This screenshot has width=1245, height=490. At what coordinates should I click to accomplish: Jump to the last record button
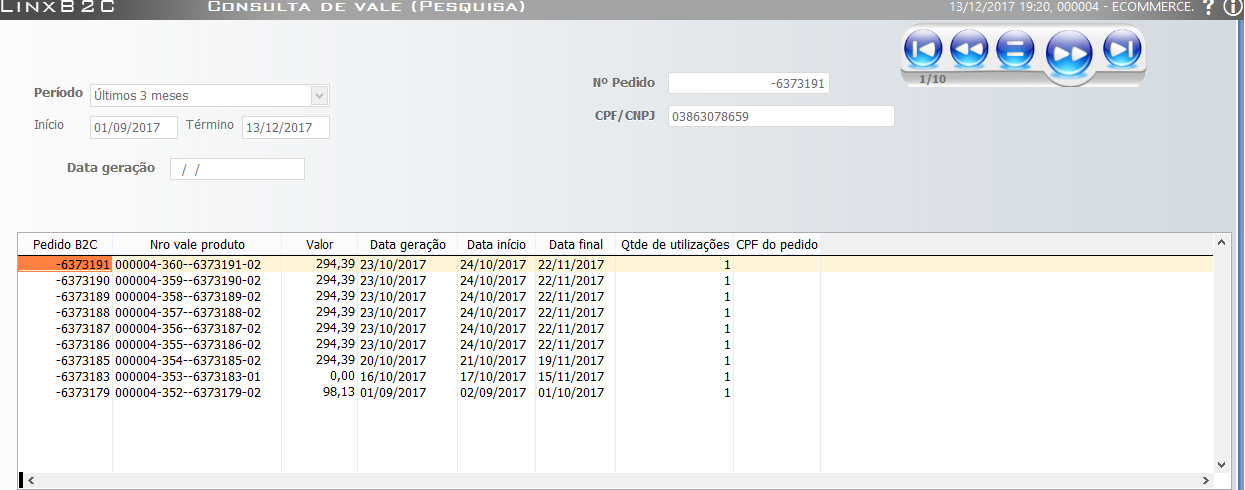pos(1122,47)
